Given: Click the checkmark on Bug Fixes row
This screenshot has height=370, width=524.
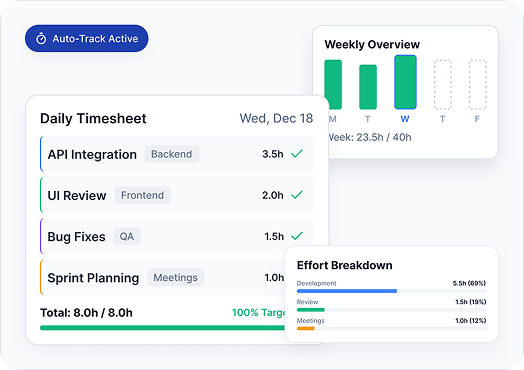Looking at the screenshot, I should (x=297, y=236).
